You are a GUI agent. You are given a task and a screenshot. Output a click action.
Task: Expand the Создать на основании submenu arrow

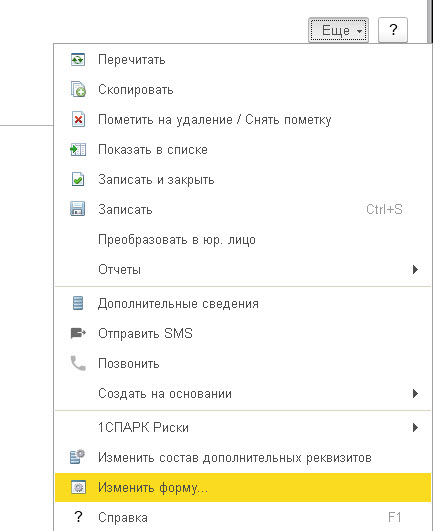415,394
